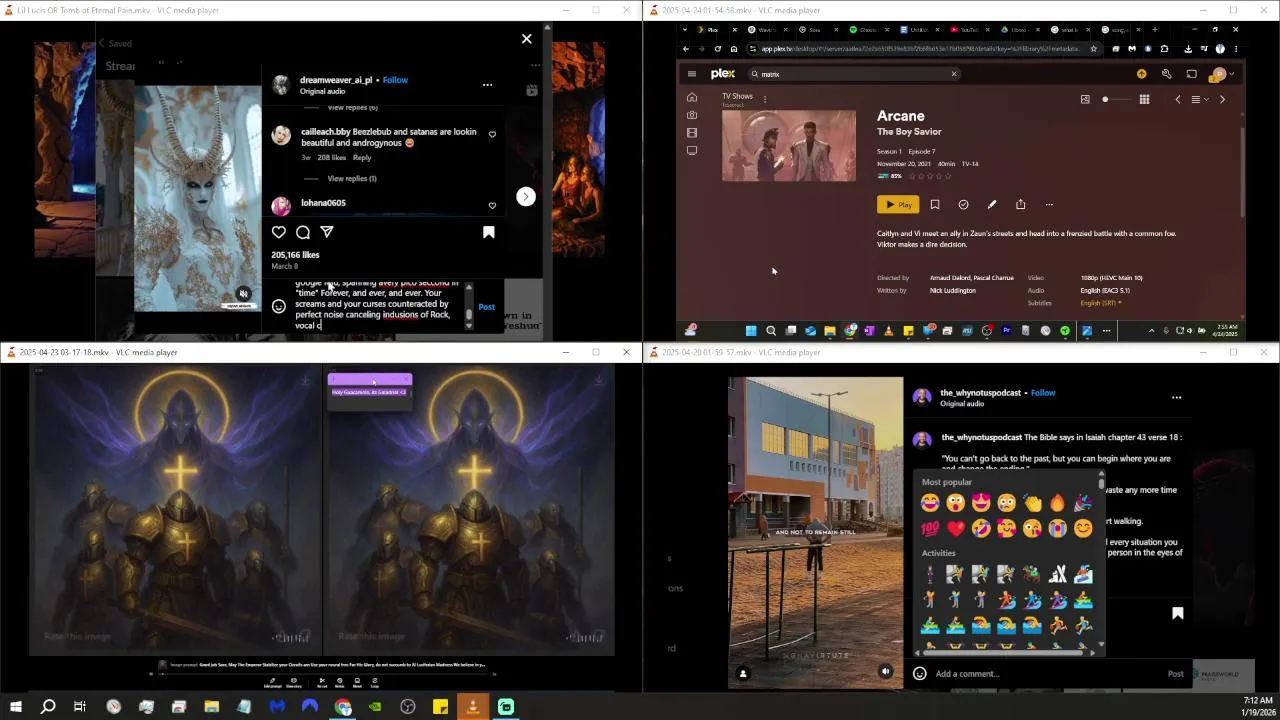Click Follow next to dreamweaver_ai_pl
Image resolution: width=1280 pixels, height=720 pixels.
click(x=395, y=80)
